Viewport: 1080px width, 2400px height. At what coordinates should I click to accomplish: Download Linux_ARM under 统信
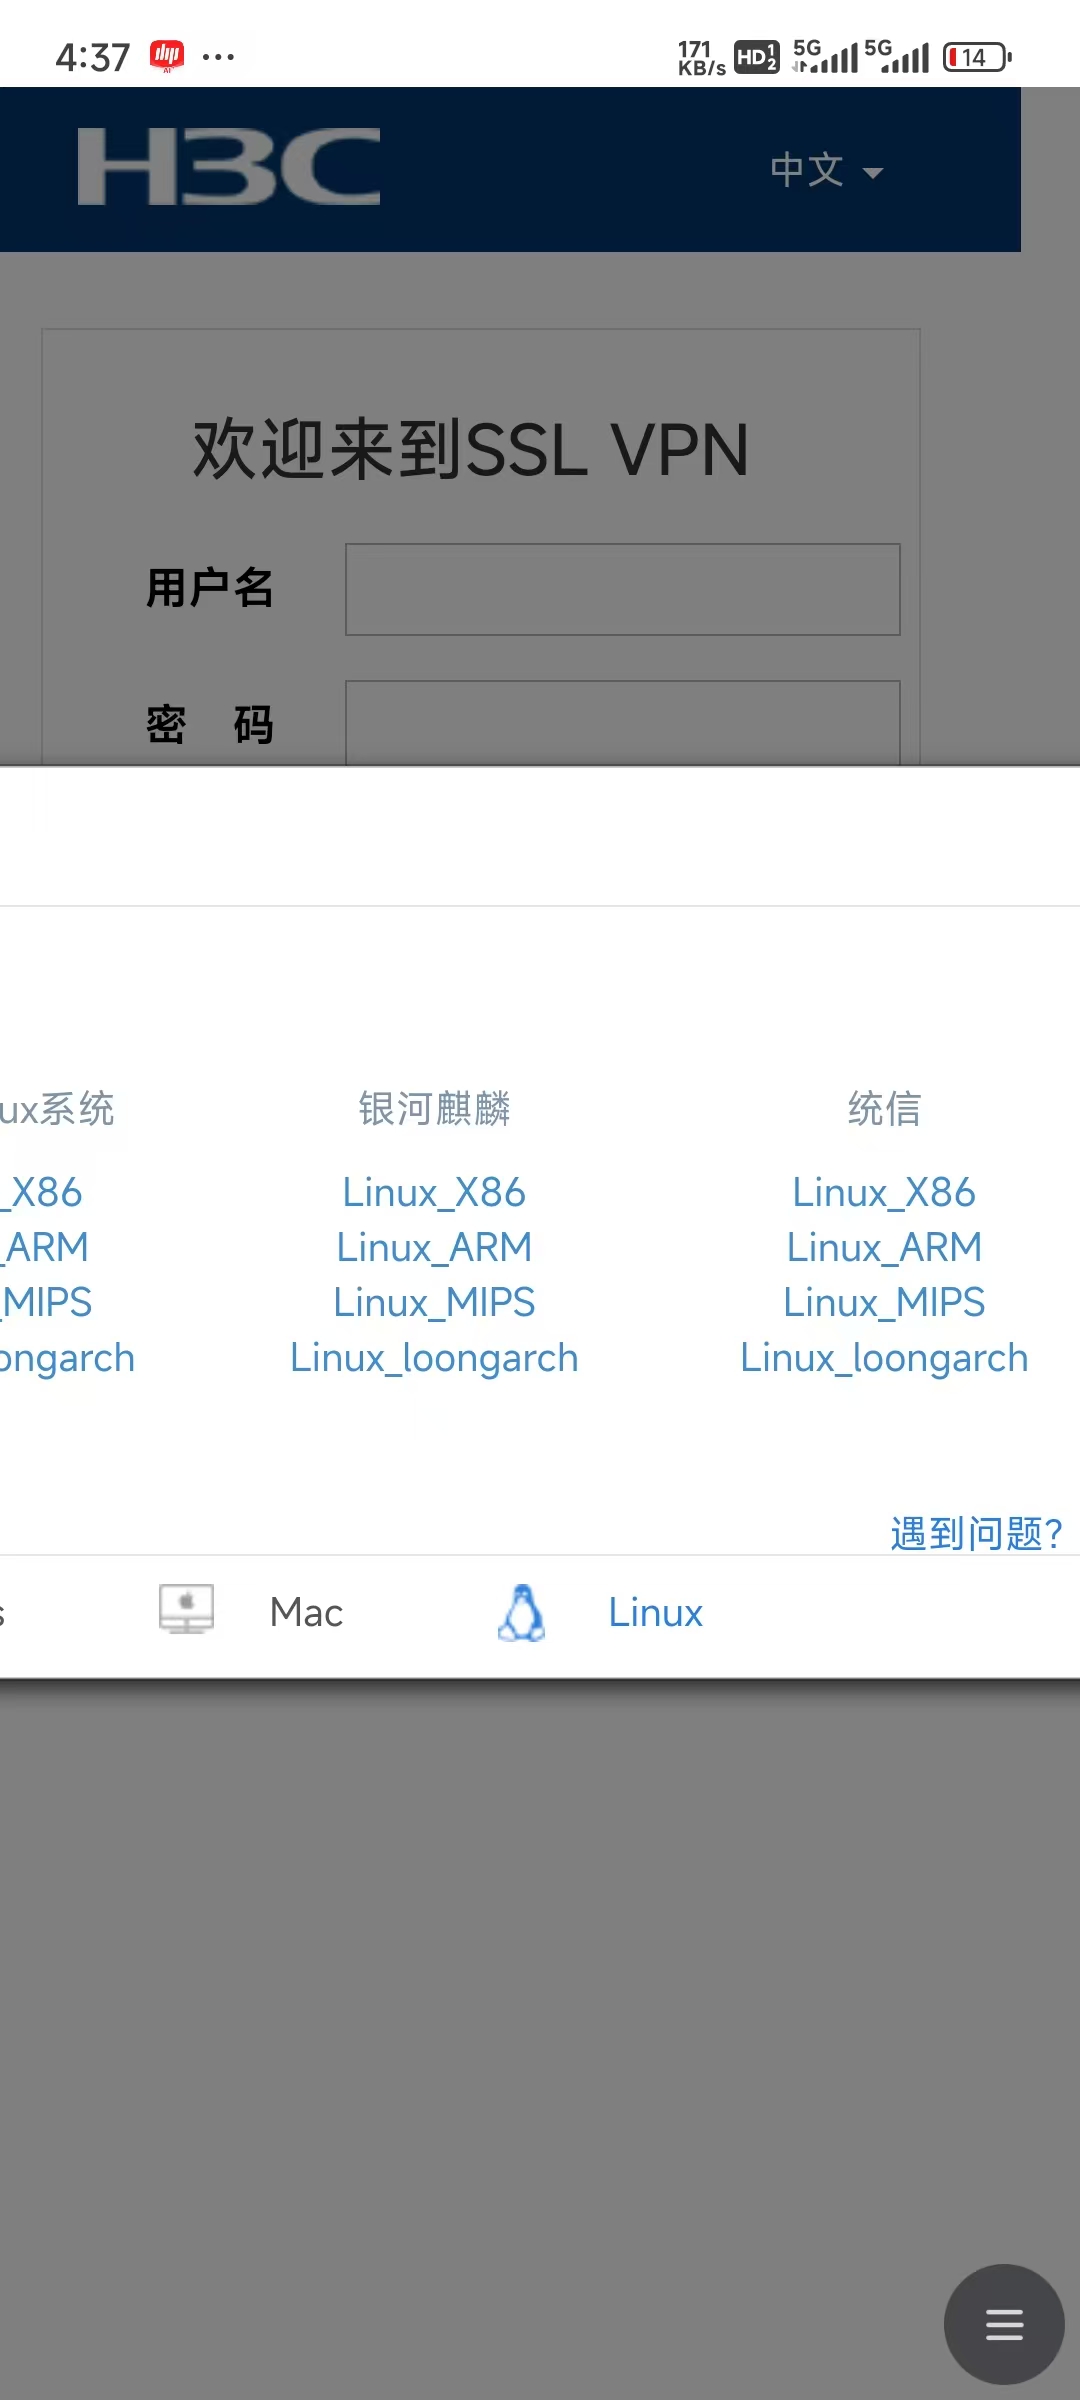coord(884,1247)
